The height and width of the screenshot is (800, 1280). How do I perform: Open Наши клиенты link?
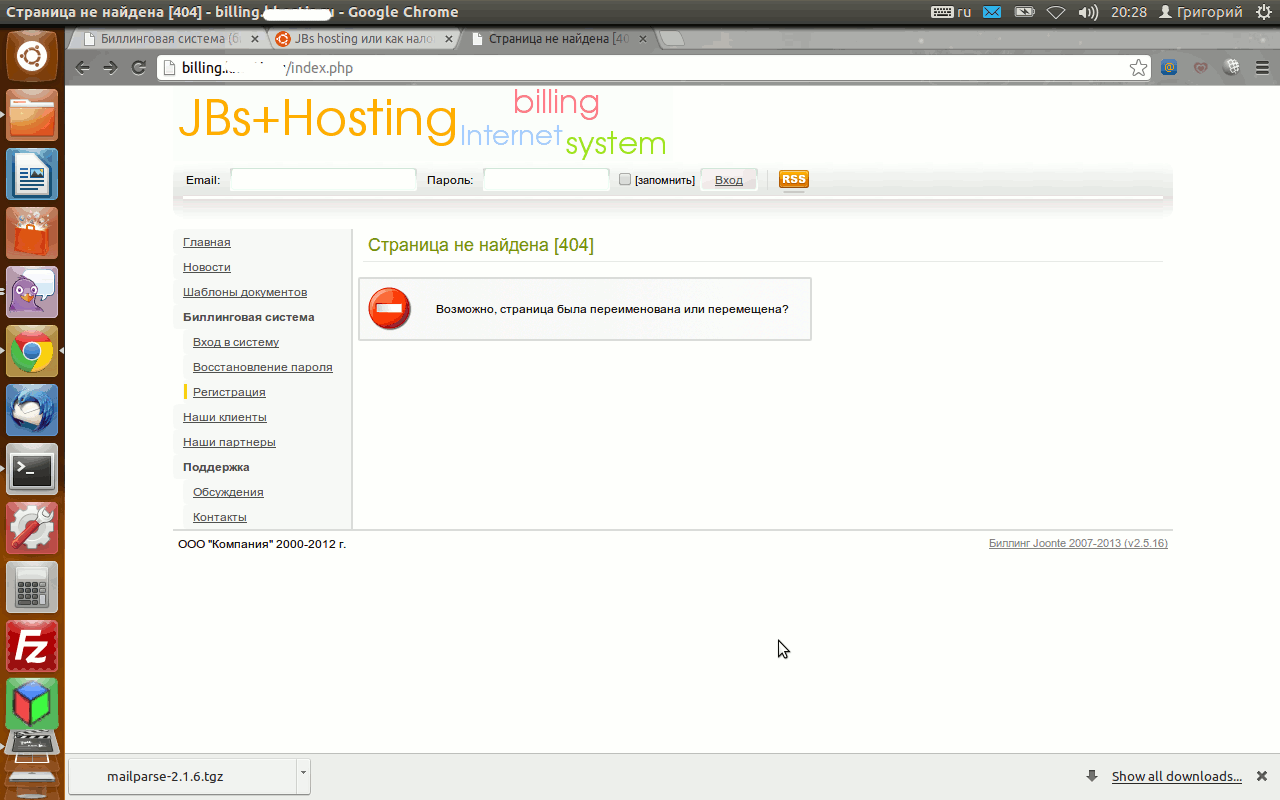tap(225, 417)
